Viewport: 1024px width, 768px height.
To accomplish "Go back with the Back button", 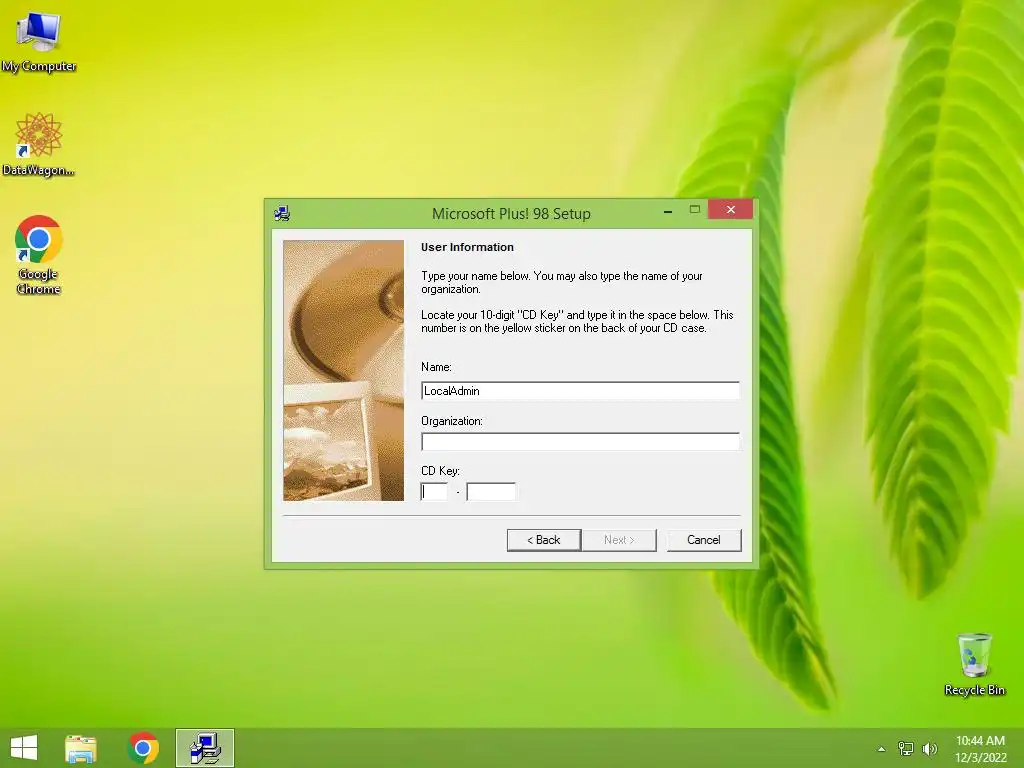I will pyautogui.click(x=544, y=540).
